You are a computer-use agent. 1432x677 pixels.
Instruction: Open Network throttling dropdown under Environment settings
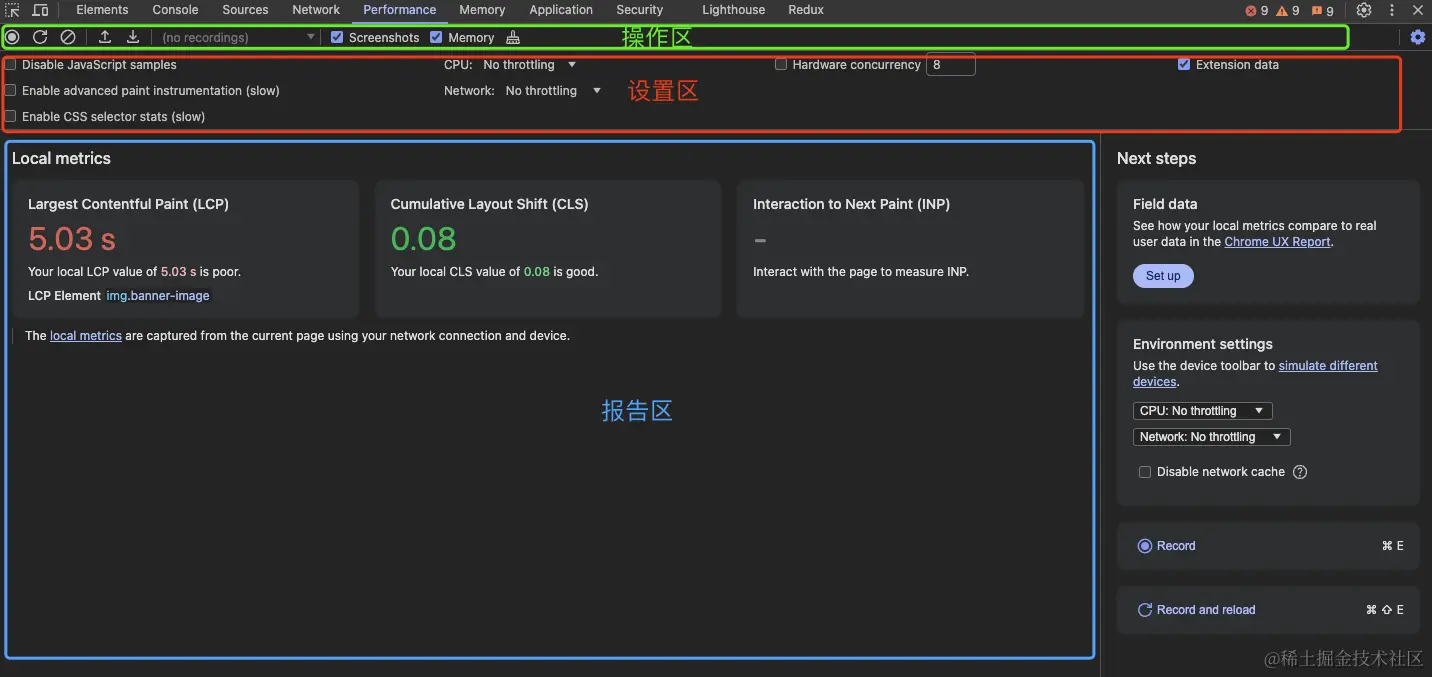tap(1212, 437)
